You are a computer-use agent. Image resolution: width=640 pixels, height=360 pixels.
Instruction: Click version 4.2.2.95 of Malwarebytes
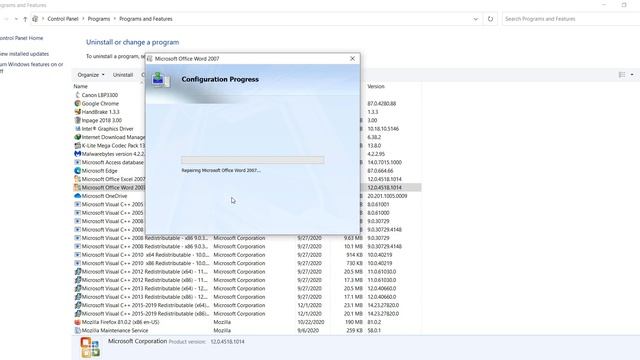pos(376,154)
